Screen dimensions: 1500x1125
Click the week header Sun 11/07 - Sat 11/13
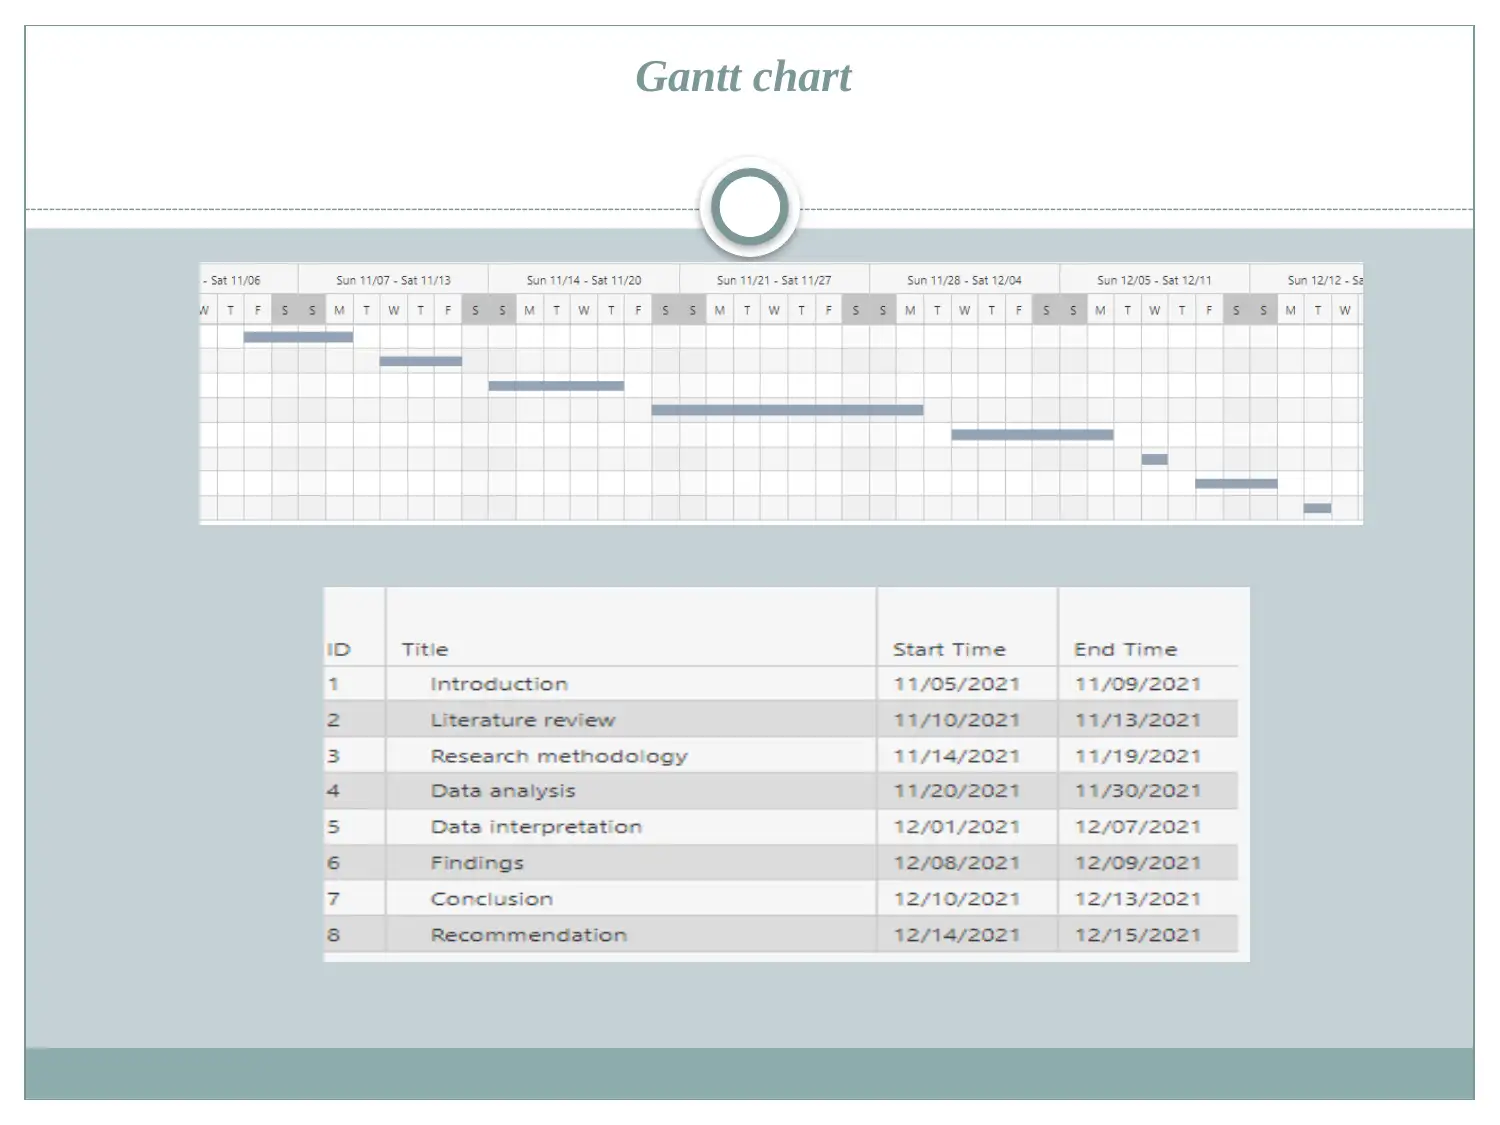pos(393,280)
